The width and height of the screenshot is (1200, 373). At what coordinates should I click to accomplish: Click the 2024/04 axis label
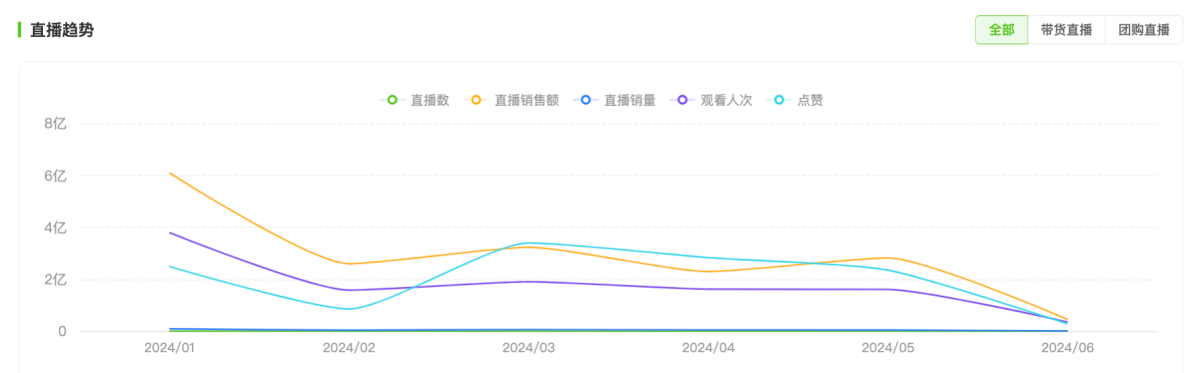tap(708, 348)
